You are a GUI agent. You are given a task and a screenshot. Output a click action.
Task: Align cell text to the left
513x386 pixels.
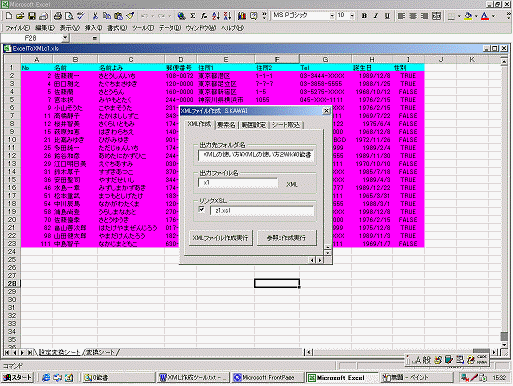401,16
